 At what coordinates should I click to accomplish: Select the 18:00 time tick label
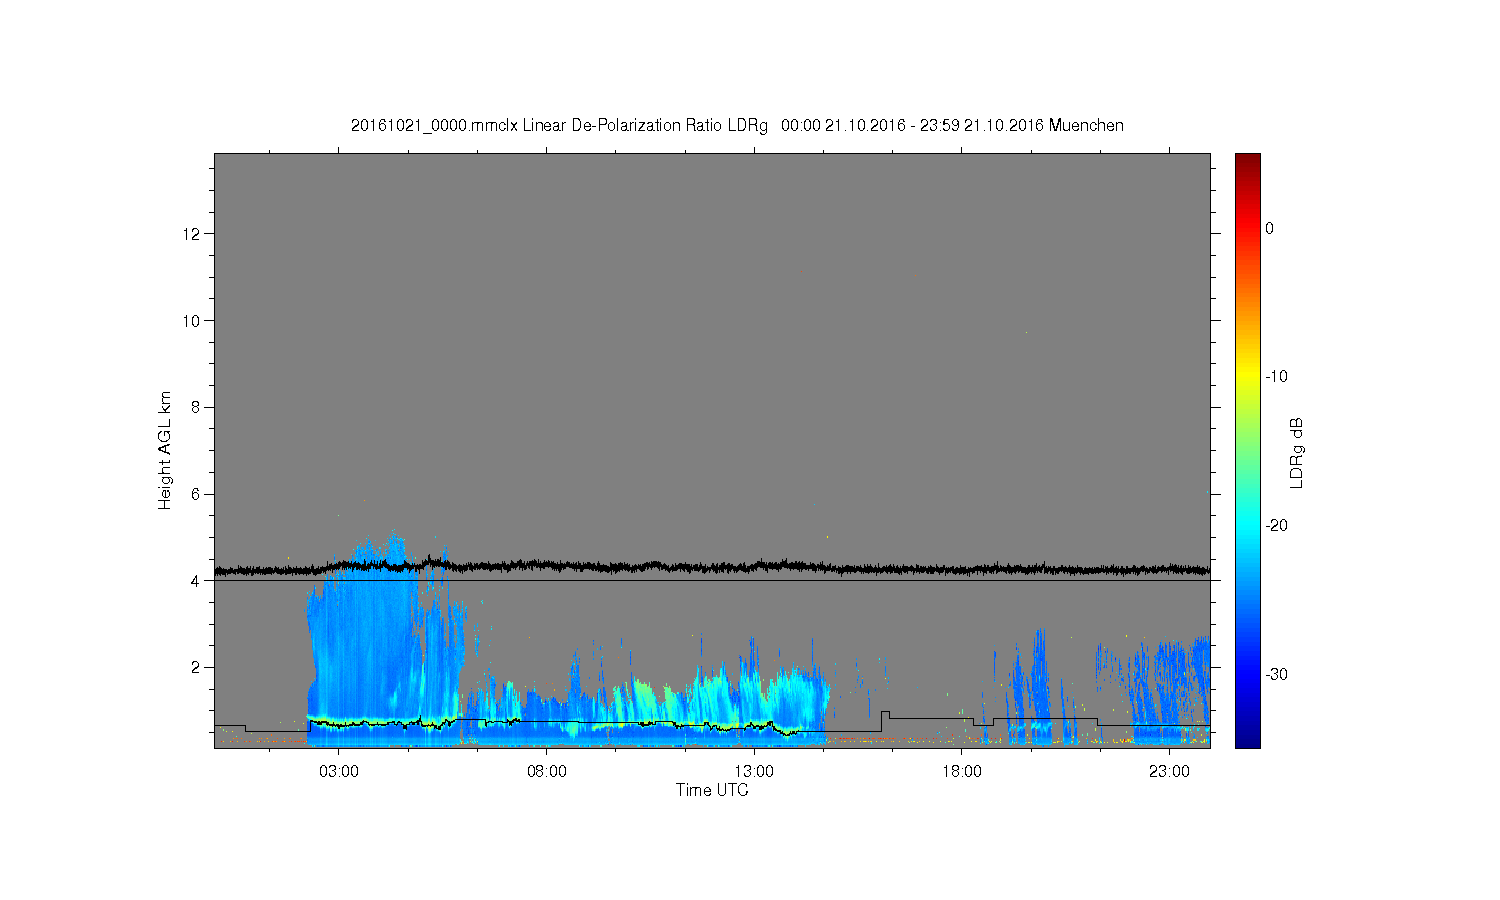[x=962, y=772]
